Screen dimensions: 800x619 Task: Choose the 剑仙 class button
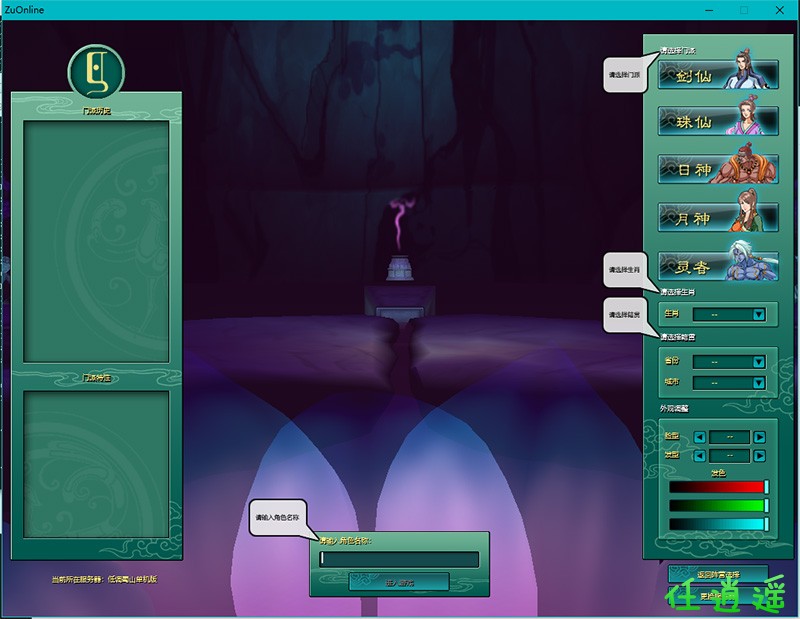click(718, 75)
